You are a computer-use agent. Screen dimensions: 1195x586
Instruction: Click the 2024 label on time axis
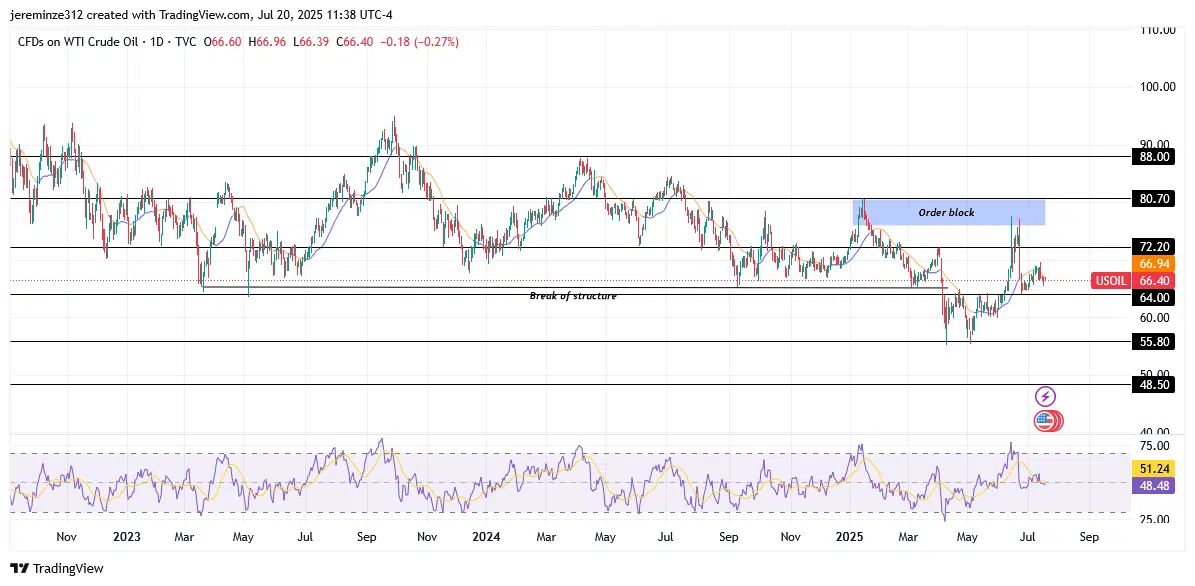[x=486, y=537]
